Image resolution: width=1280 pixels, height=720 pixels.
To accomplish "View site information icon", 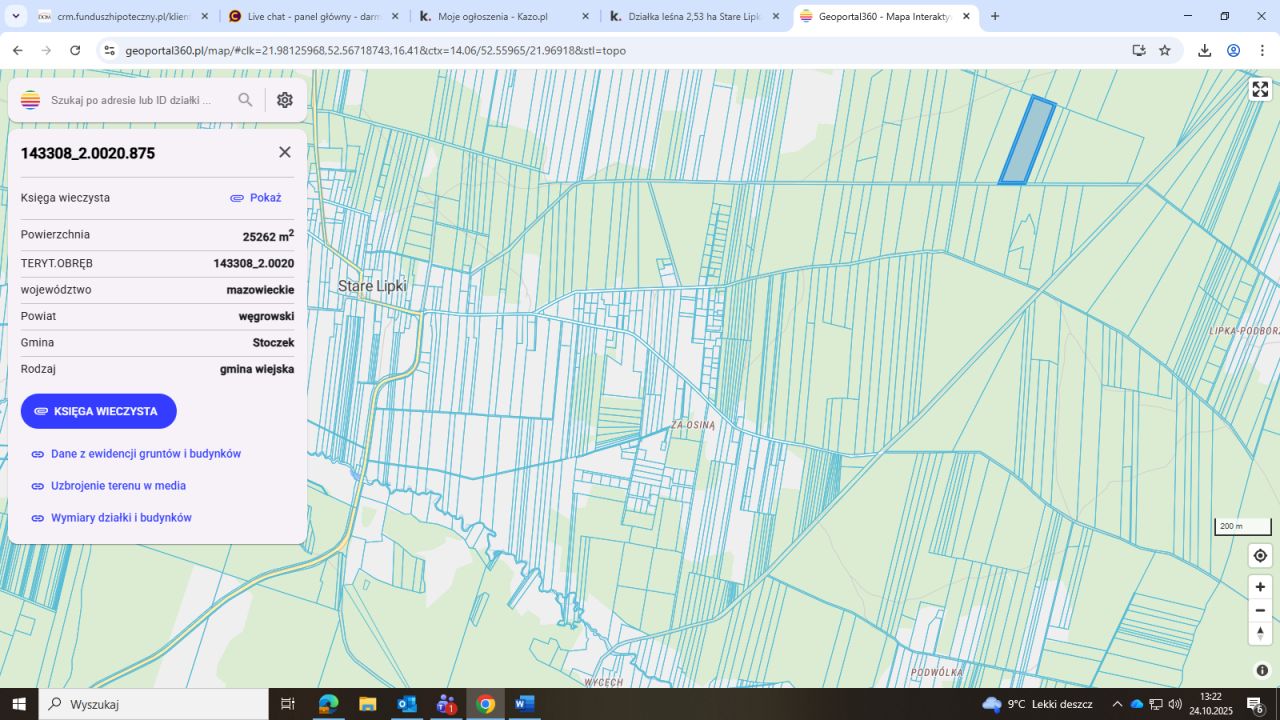I will point(109,50).
